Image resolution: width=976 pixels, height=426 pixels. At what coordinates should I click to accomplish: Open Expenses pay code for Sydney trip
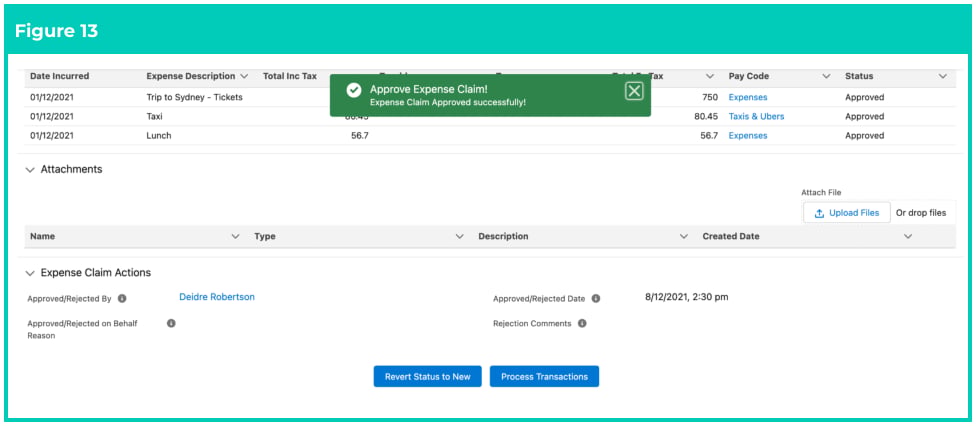click(748, 97)
